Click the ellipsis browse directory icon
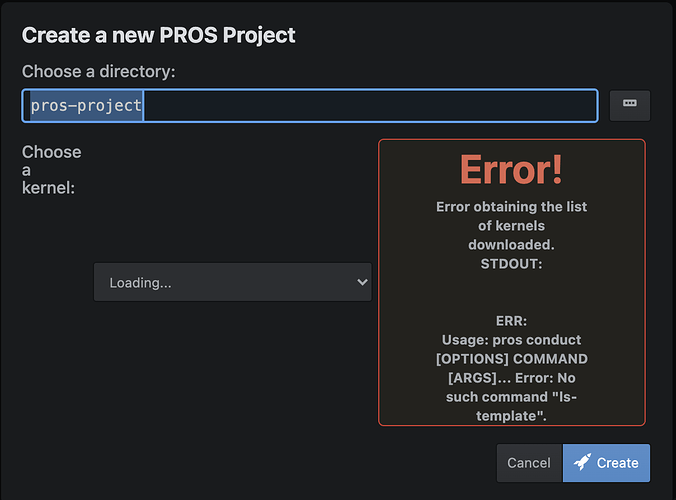 (629, 103)
